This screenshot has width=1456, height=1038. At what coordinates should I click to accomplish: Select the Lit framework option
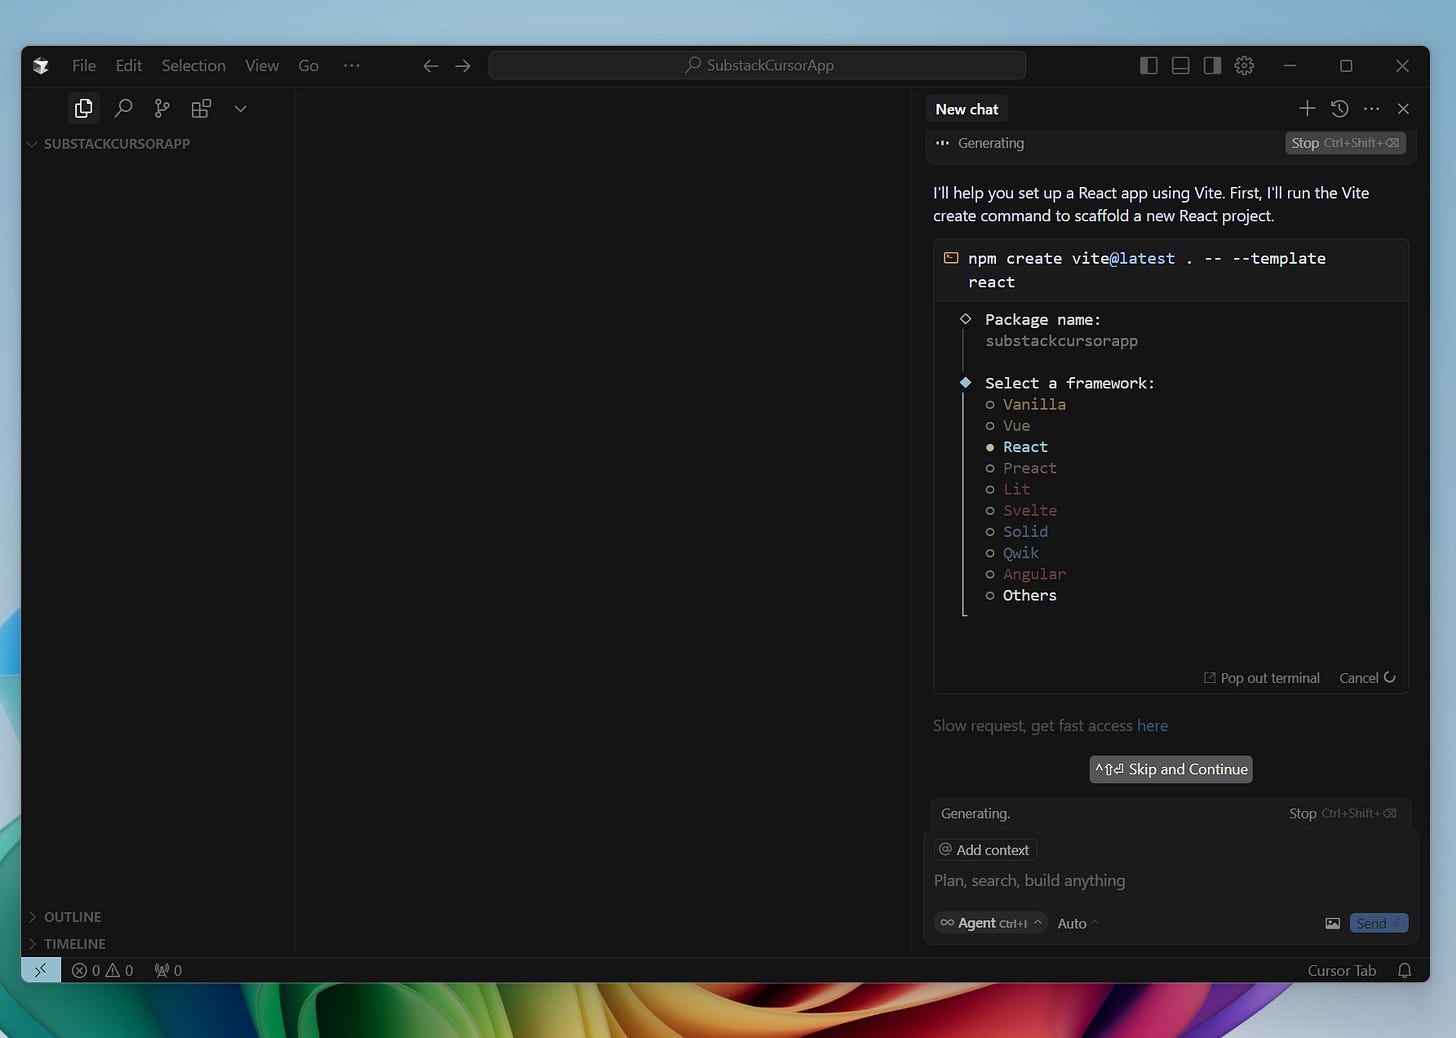tap(1016, 489)
